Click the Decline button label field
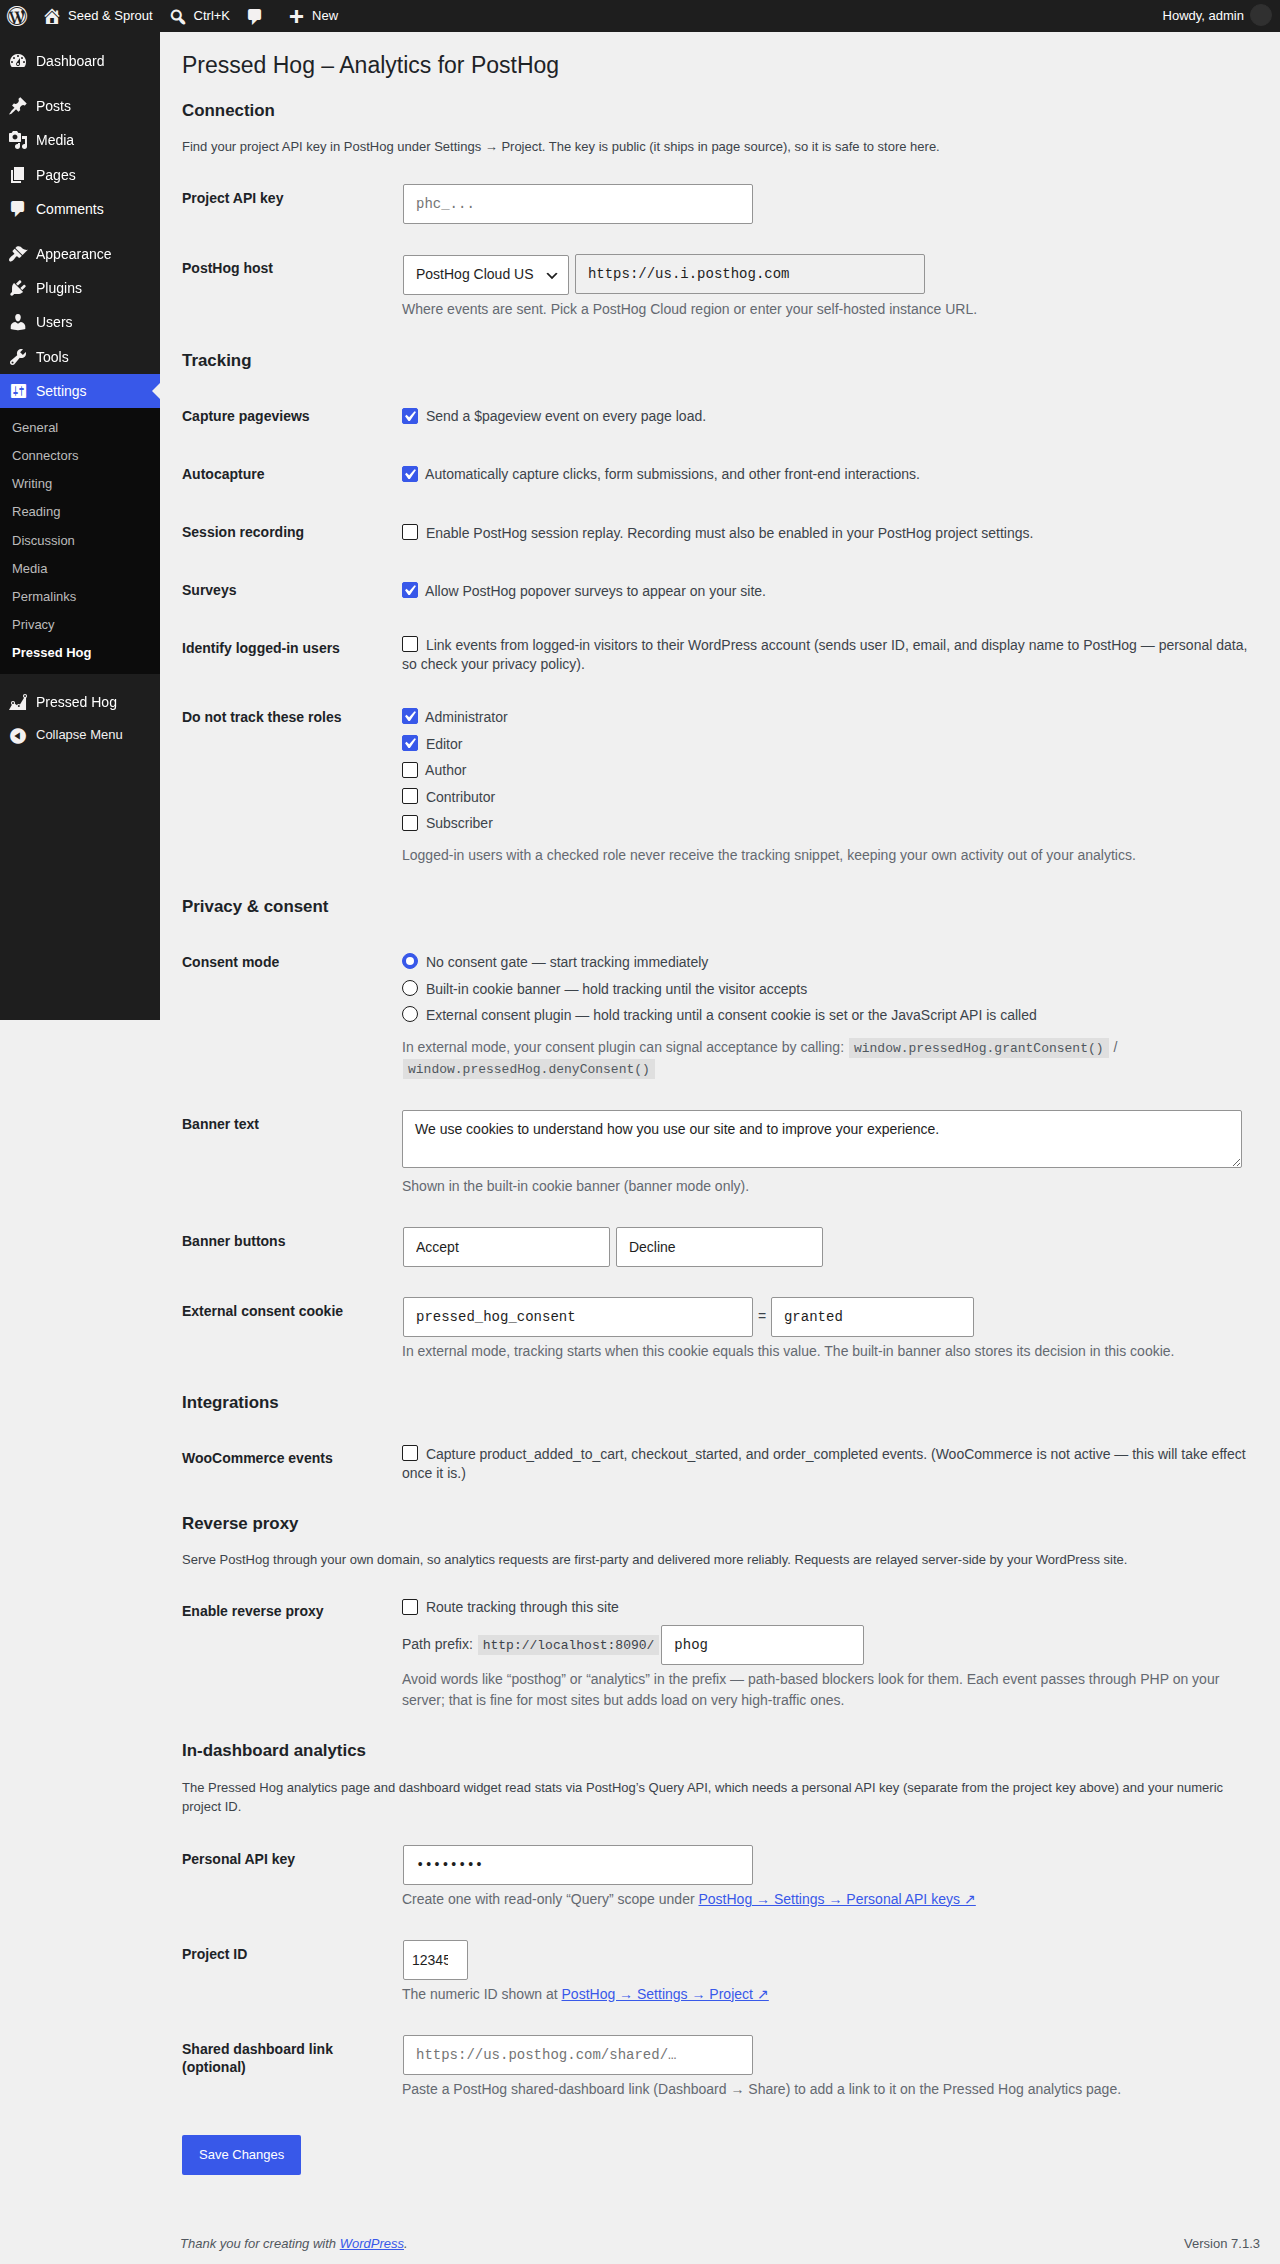The height and width of the screenshot is (2264, 1280). 719,1247
